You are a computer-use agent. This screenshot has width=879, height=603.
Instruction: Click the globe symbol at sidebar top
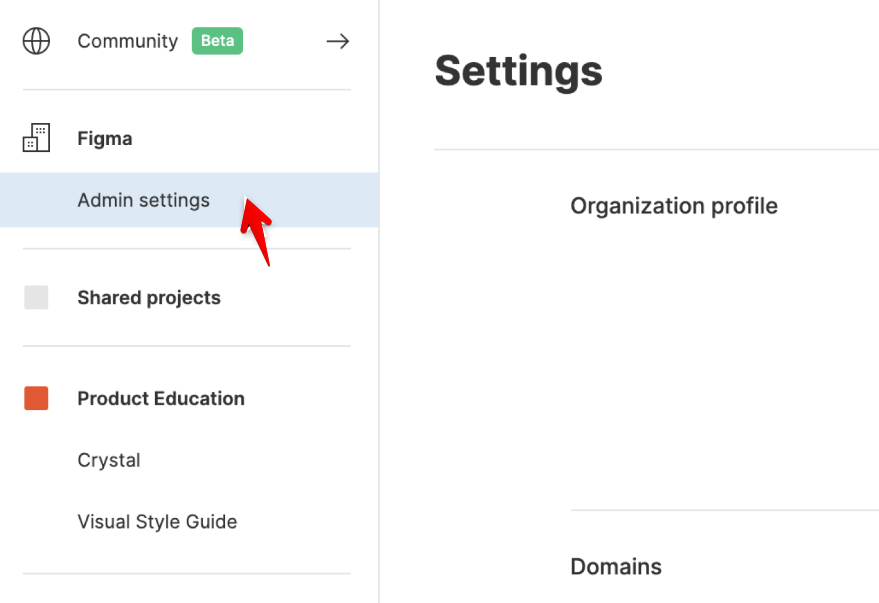(36, 41)
